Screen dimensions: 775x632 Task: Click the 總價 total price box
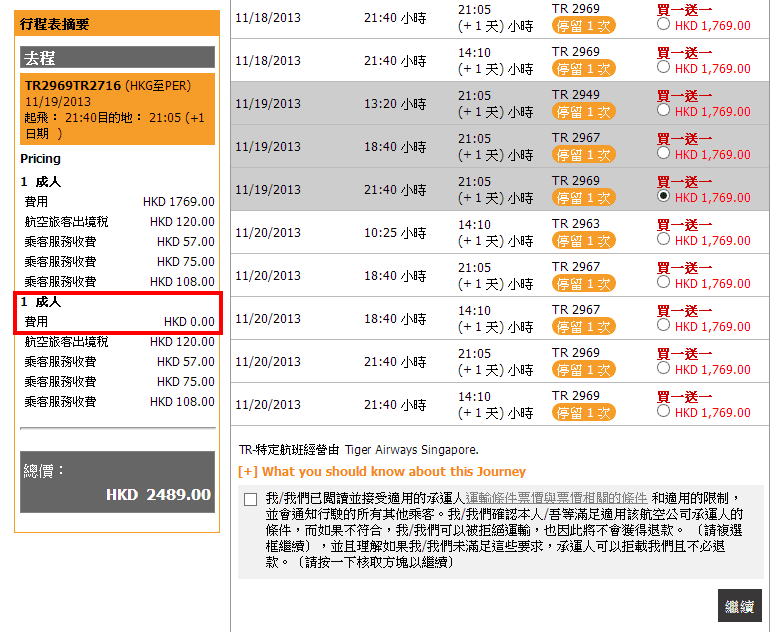(117, 481)
